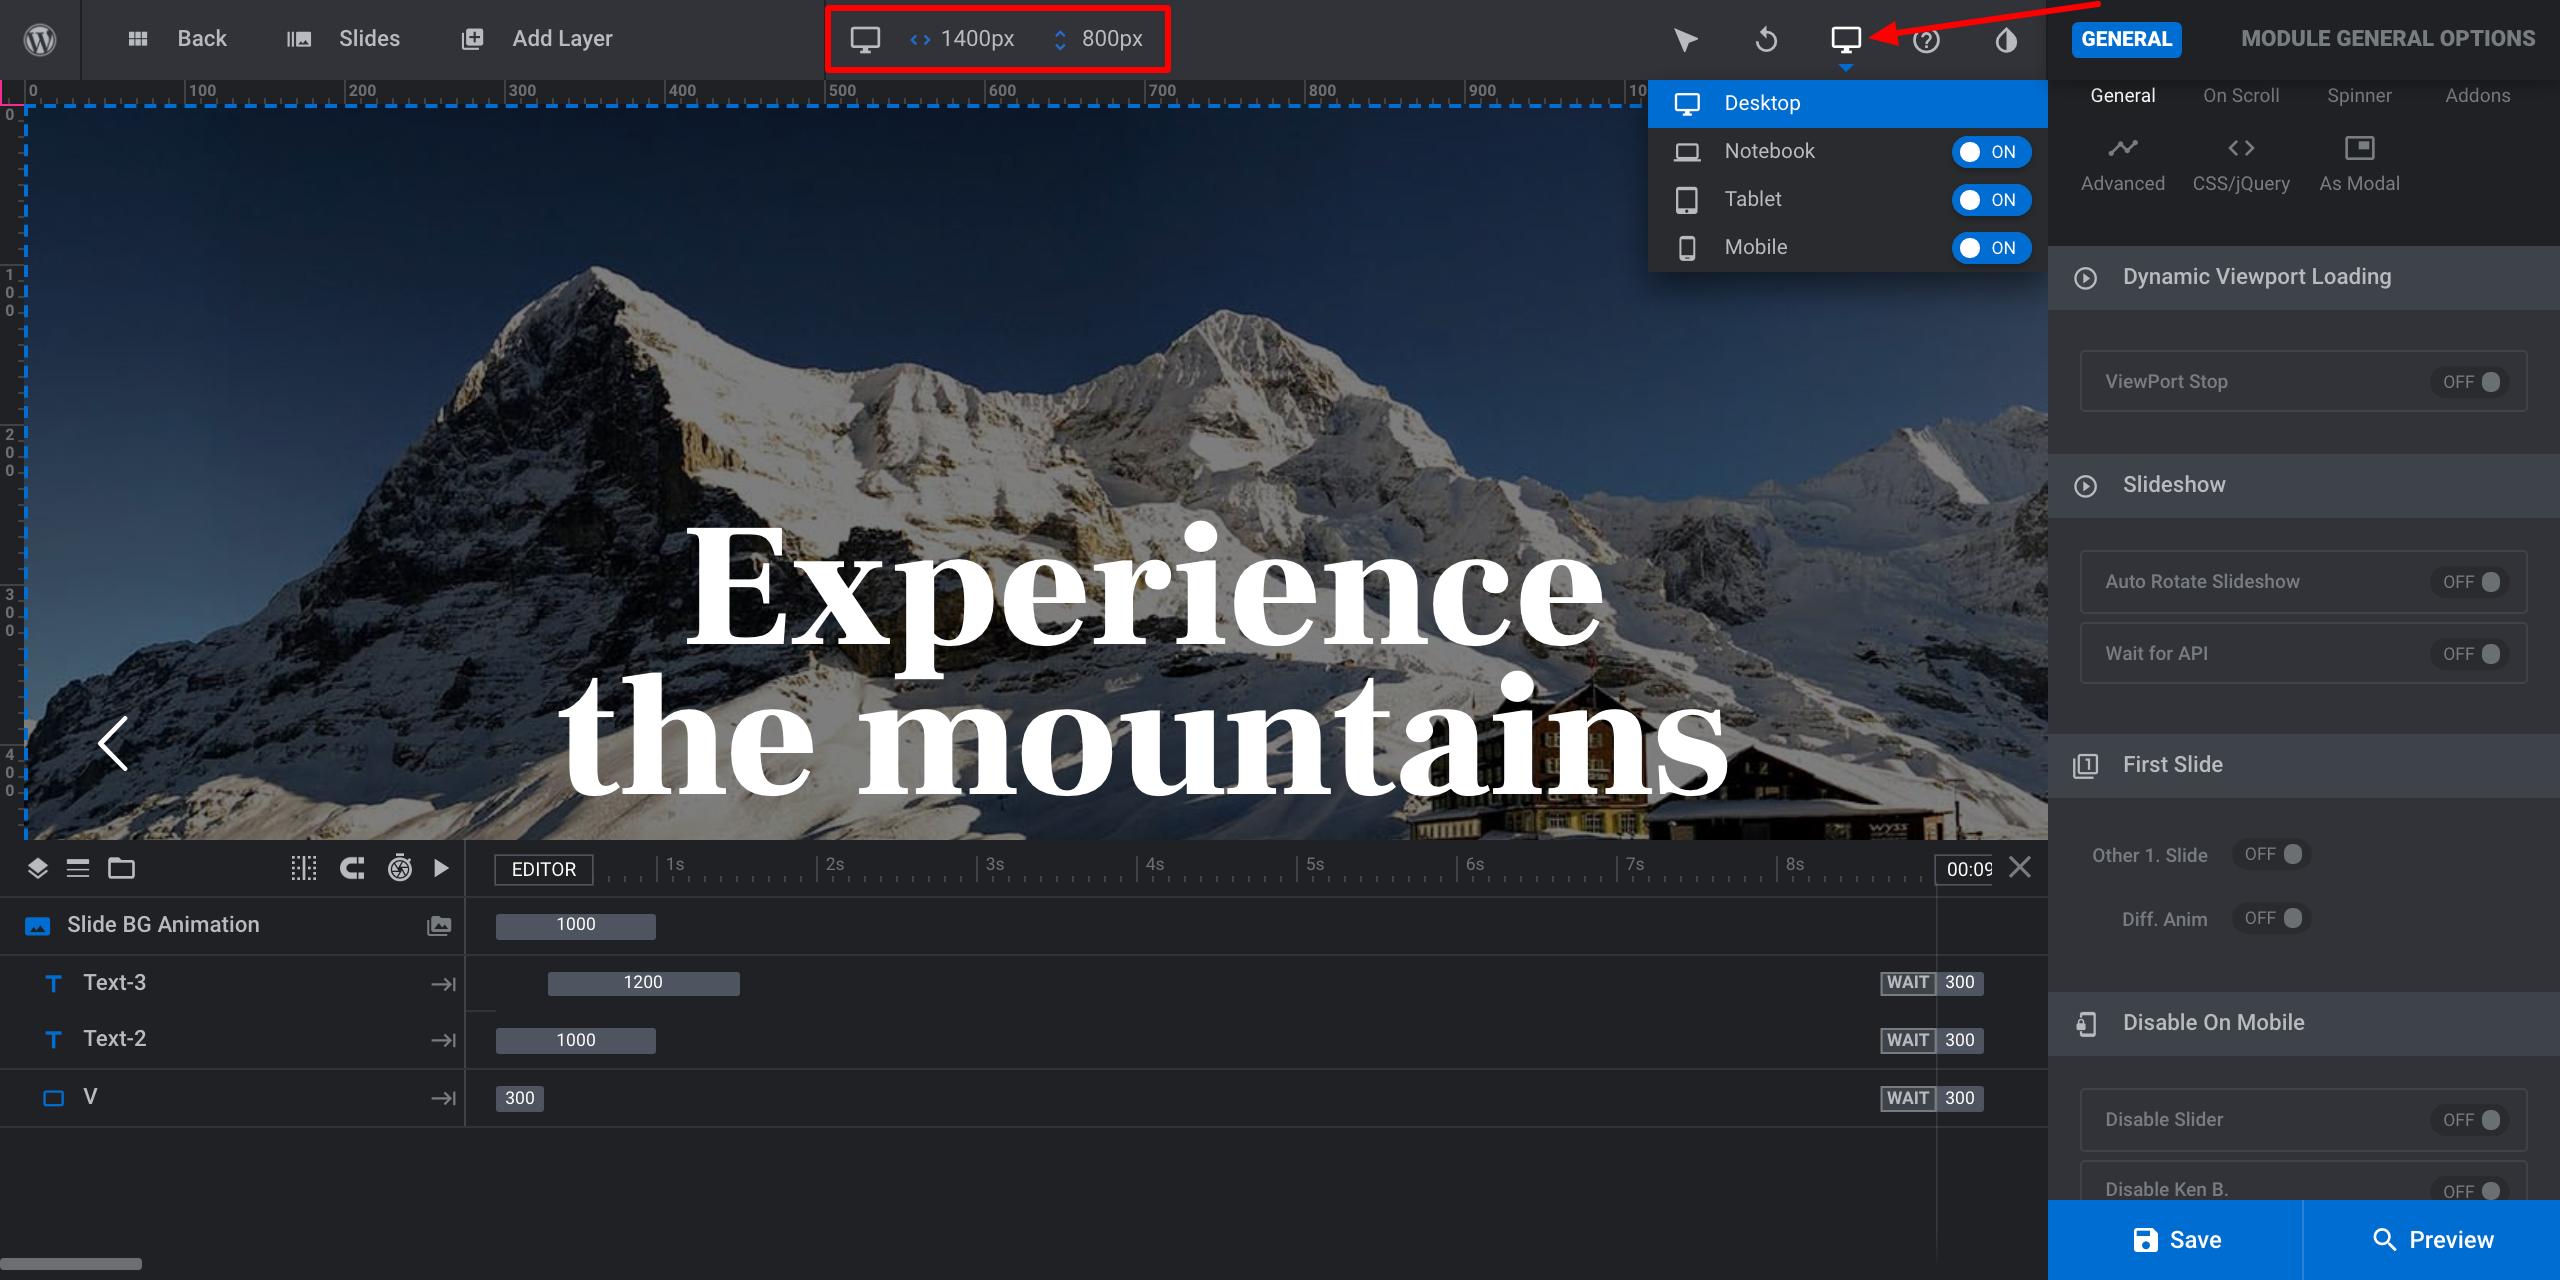Open the help question mark icon
This screenshot has height=1280, width=2560.
[x=1926, y=41]
